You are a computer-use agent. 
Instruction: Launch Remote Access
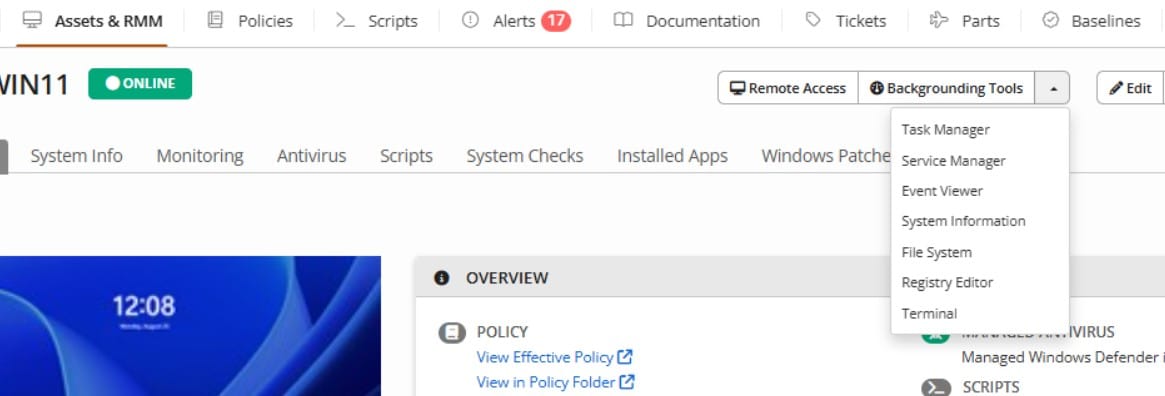click(788, 88)
